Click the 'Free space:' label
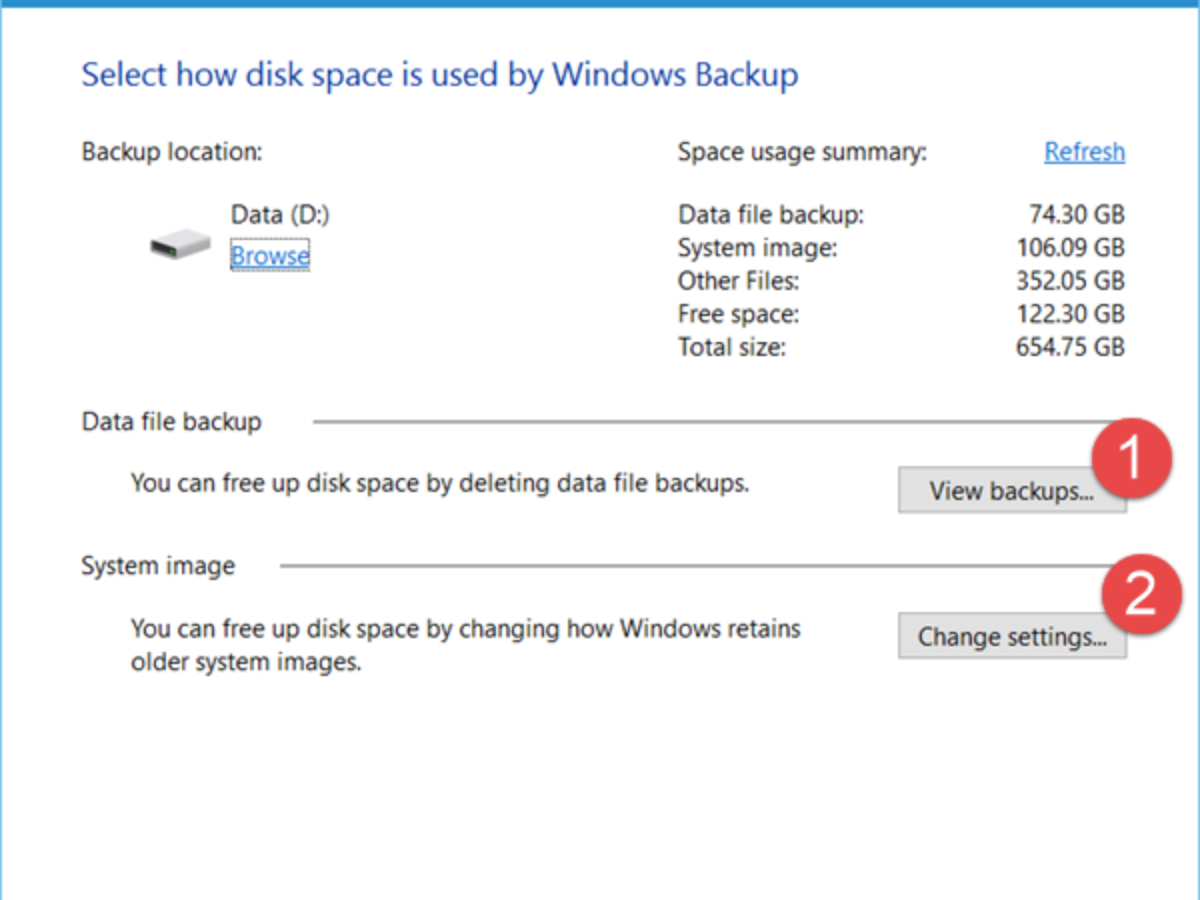The width and height of the screenshot is (1200, 900). click(738, 314)
